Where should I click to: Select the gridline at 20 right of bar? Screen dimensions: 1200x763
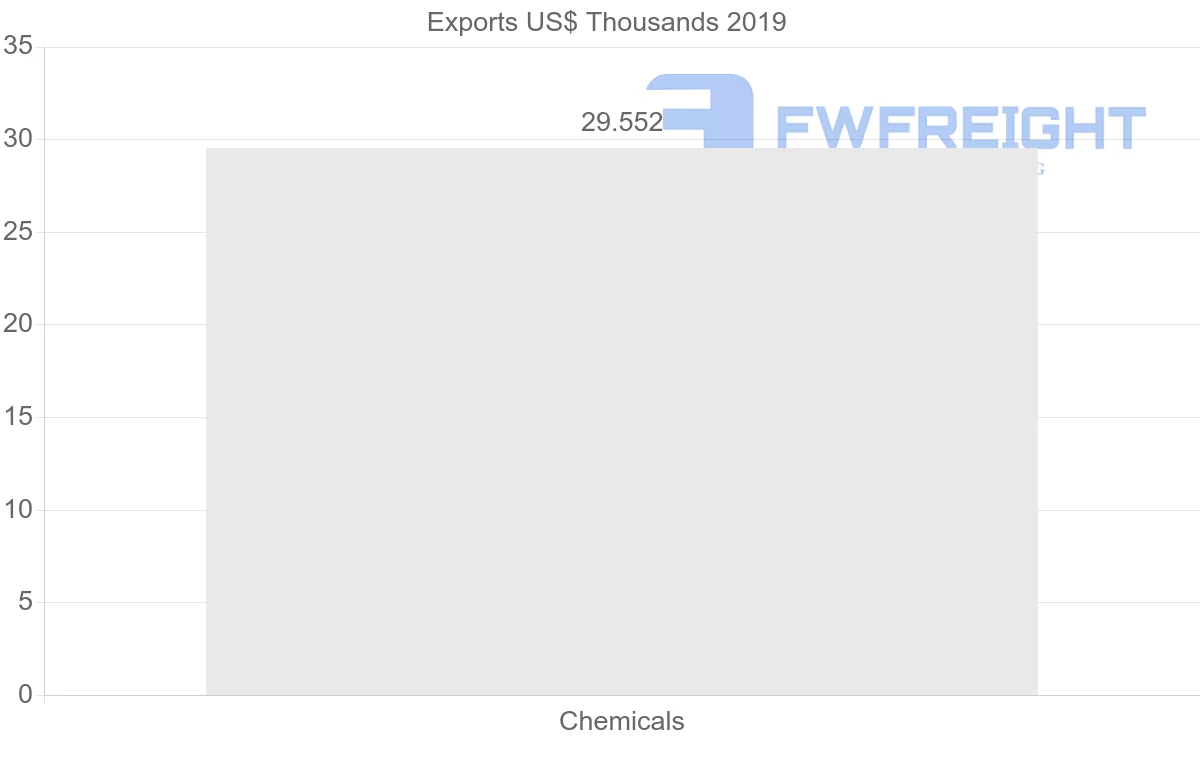[x=1118, y=324]
